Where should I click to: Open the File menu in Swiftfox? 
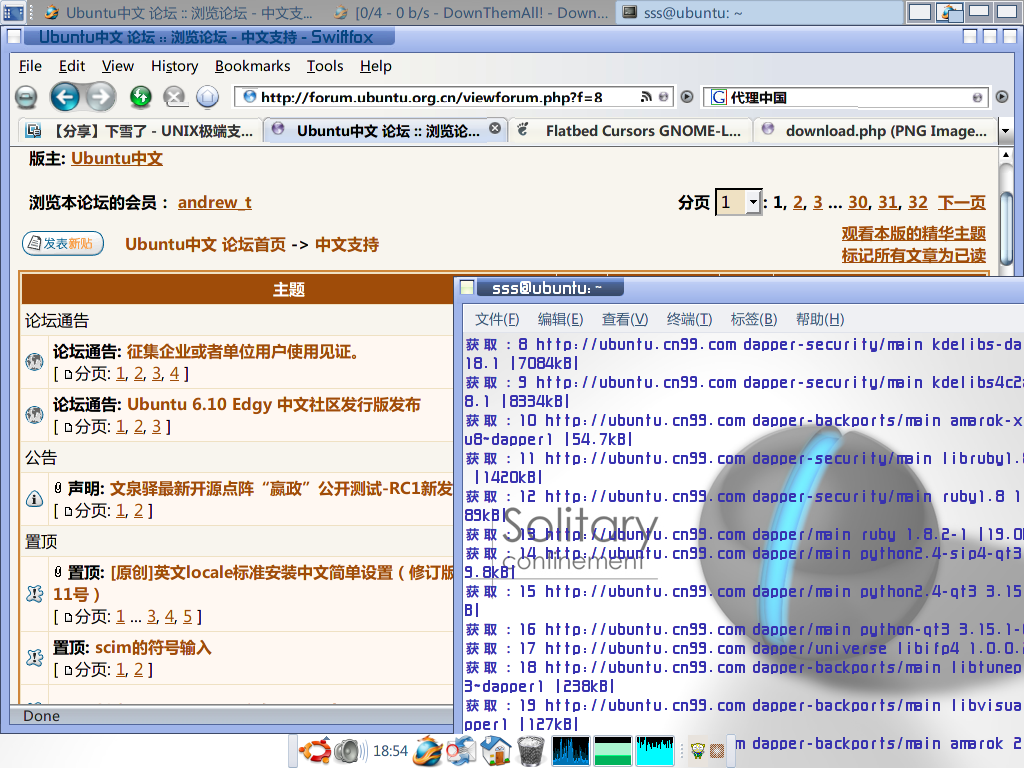point(30,66)
